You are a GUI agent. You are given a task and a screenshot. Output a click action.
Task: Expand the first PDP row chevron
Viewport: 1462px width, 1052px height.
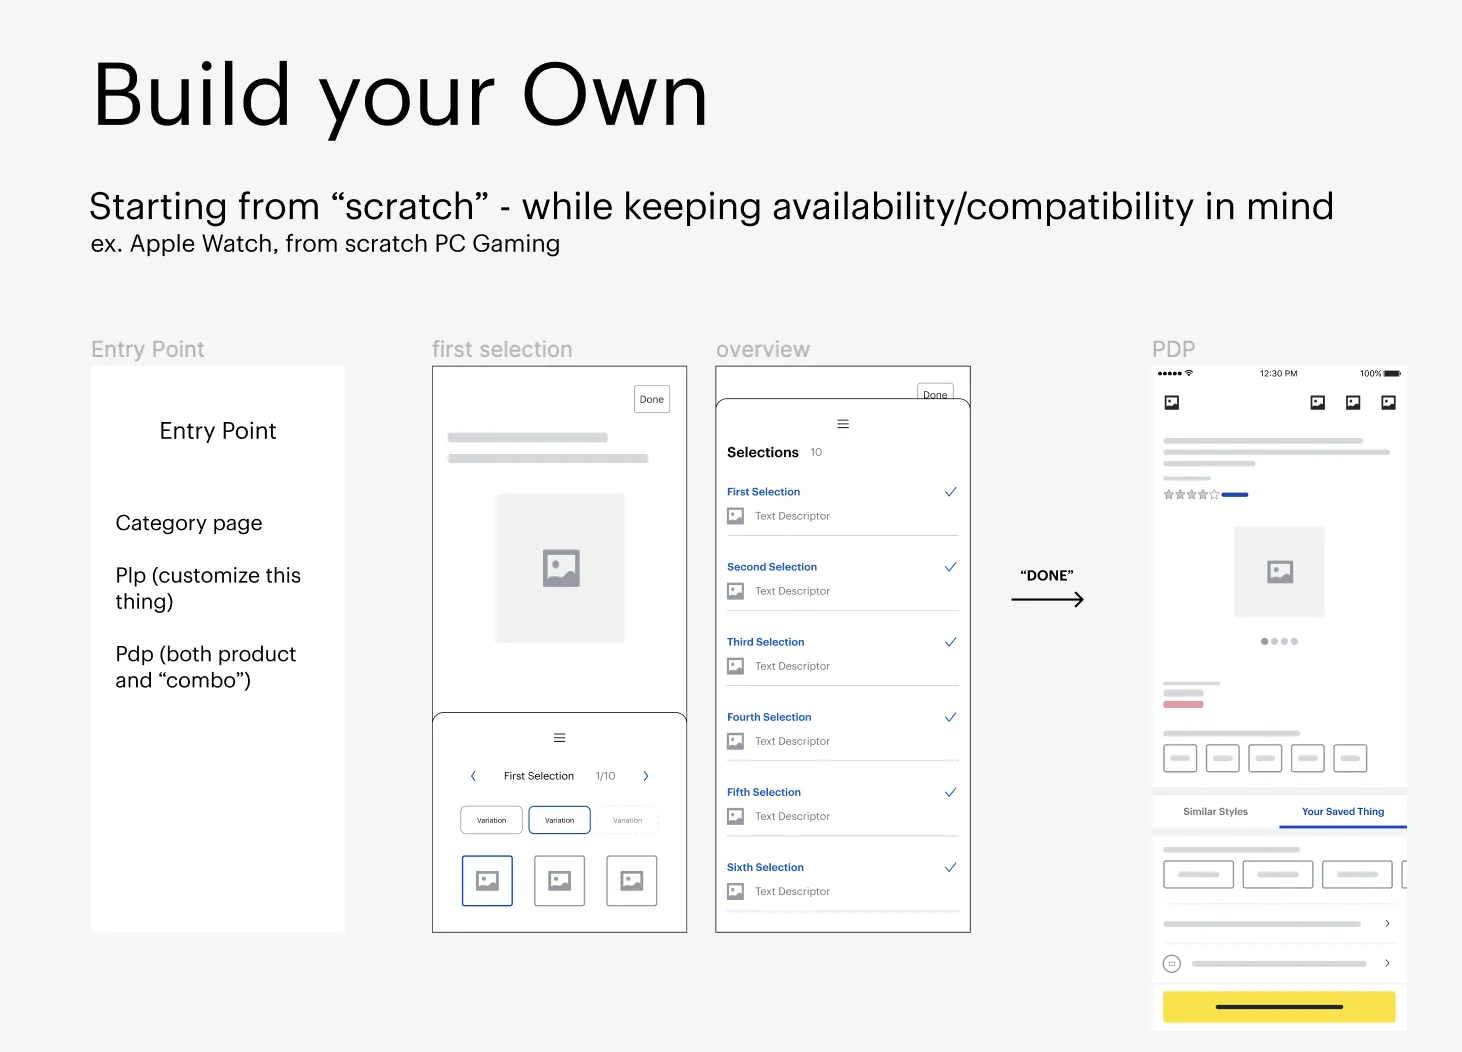[1387, 923]
